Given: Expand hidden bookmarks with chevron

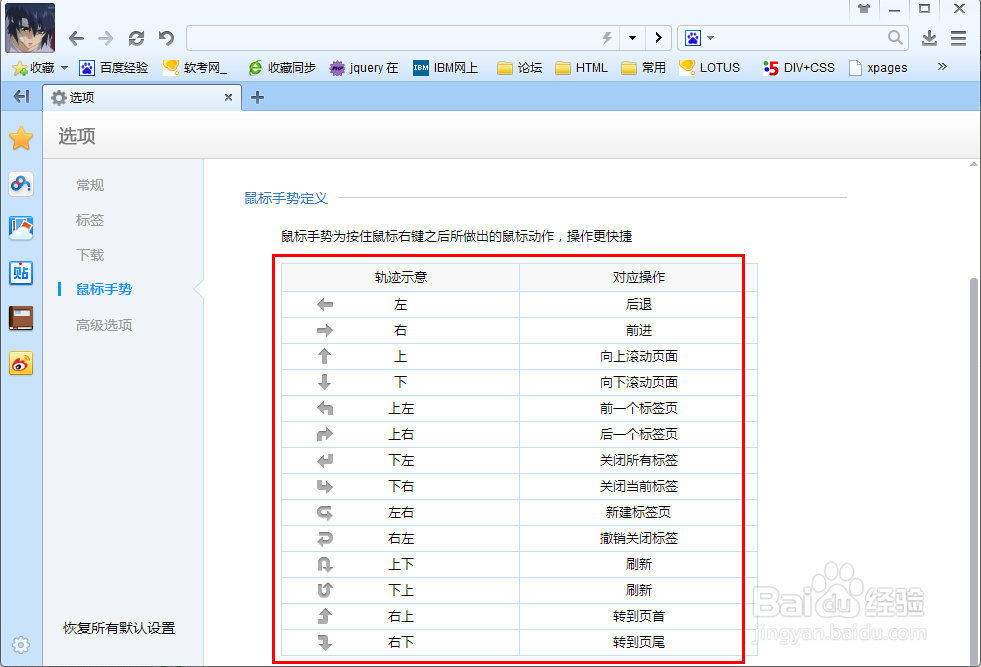Looking at the screenshot, I should point(942,67).
